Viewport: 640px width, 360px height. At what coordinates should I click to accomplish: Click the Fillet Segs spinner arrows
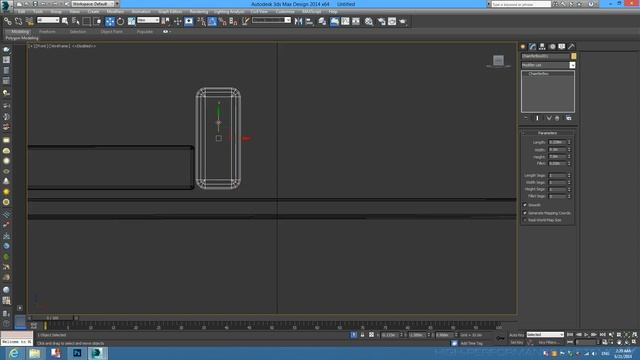569,196
